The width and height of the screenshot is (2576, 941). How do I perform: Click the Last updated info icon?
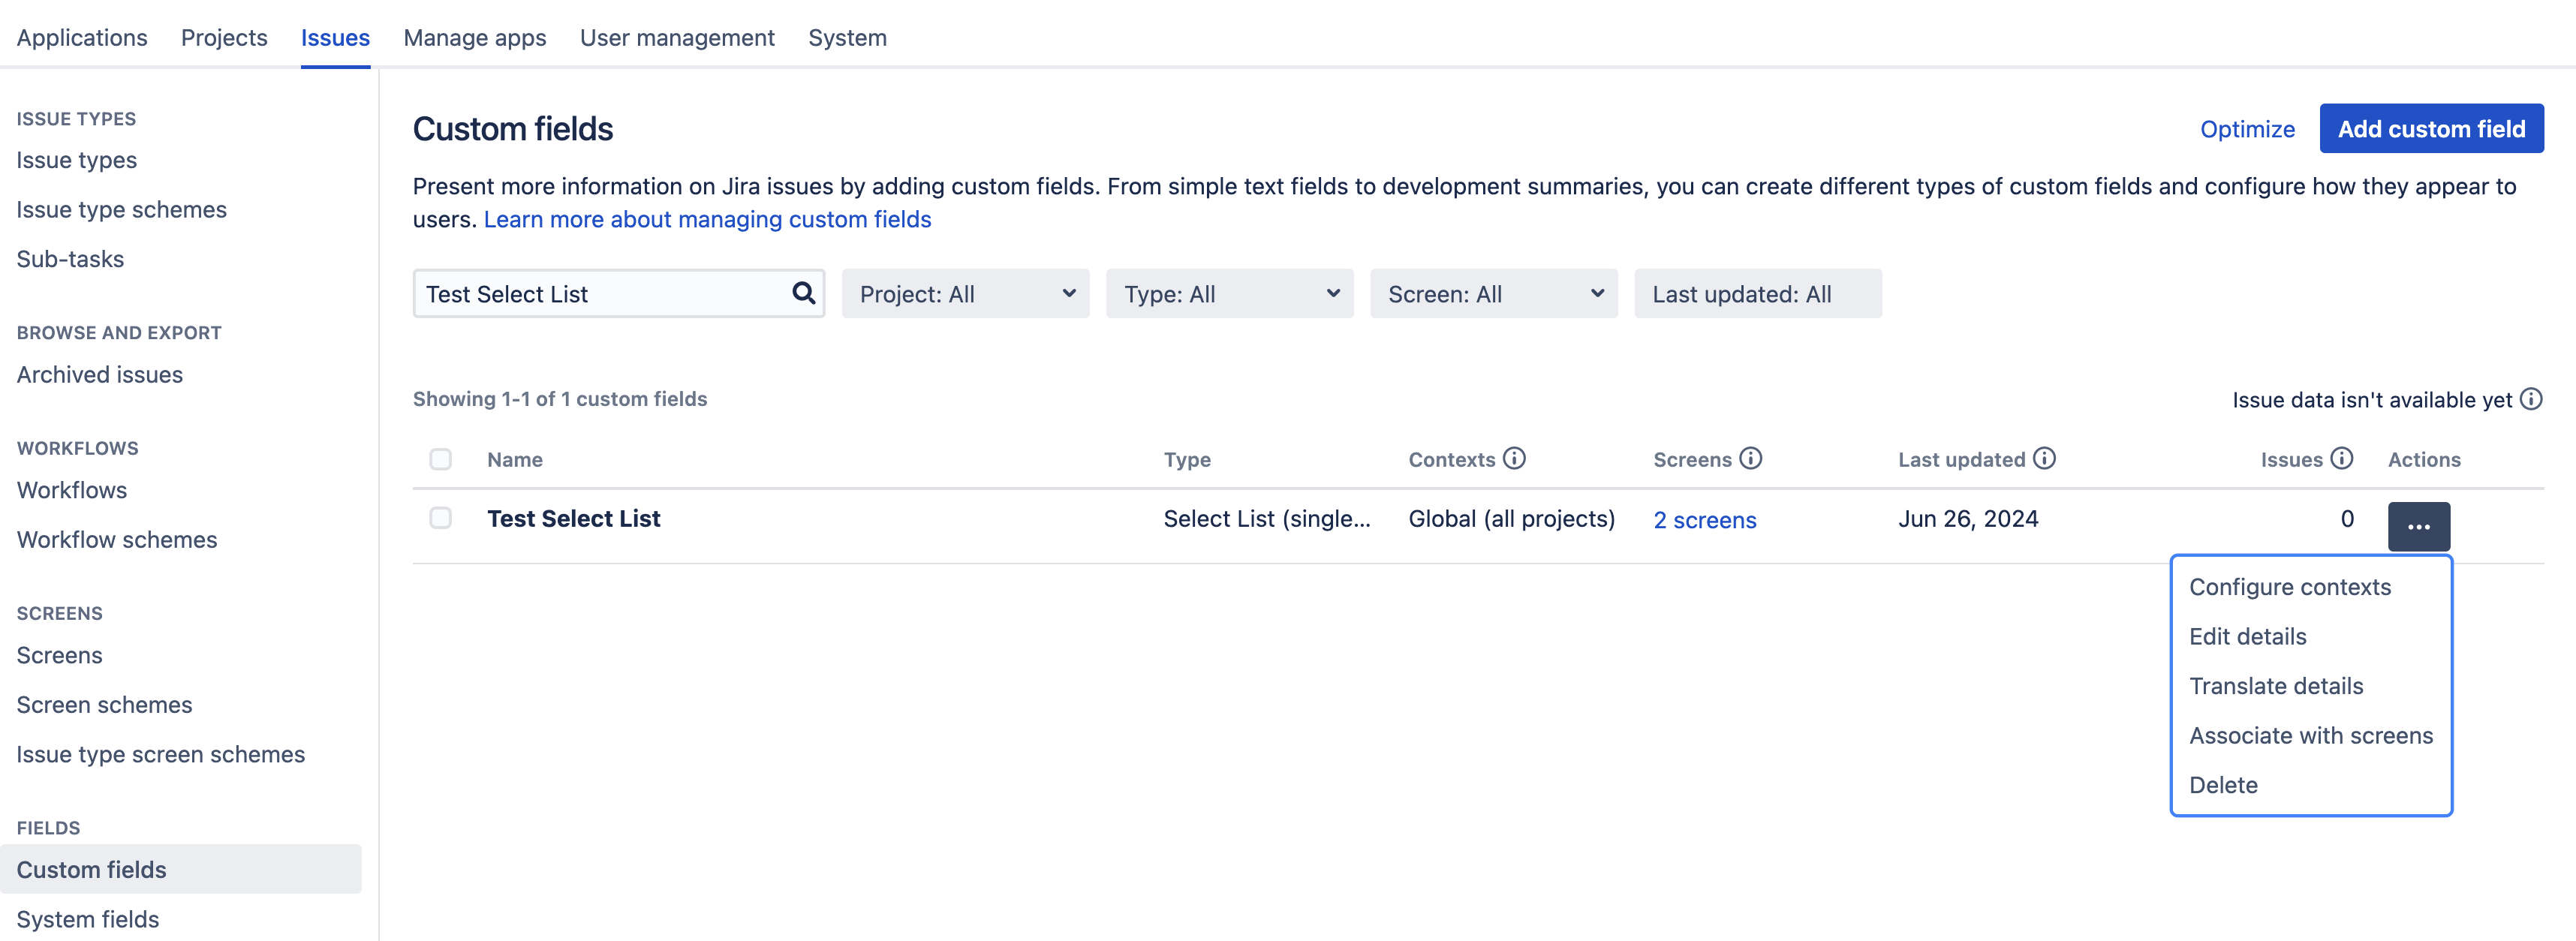click(x=2044, y=458)
